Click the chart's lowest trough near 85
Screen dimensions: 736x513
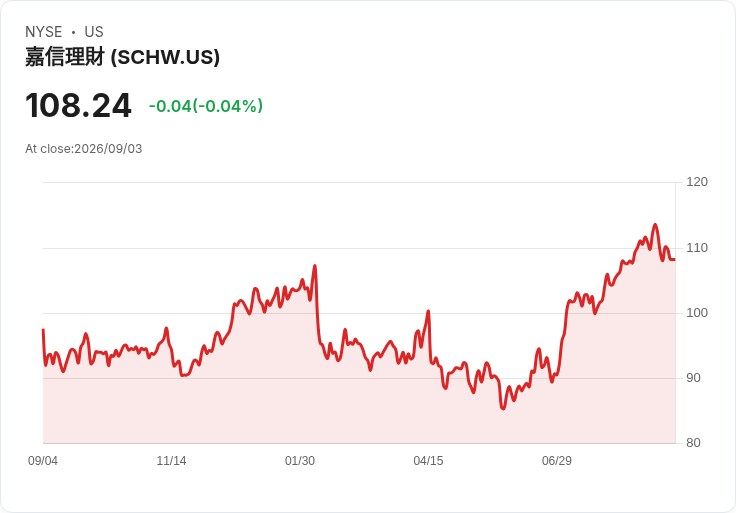[503, 408]
